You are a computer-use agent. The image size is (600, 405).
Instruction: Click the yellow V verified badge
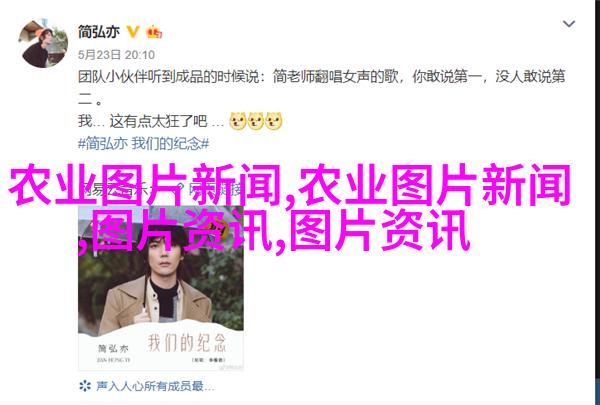point(133,32)
